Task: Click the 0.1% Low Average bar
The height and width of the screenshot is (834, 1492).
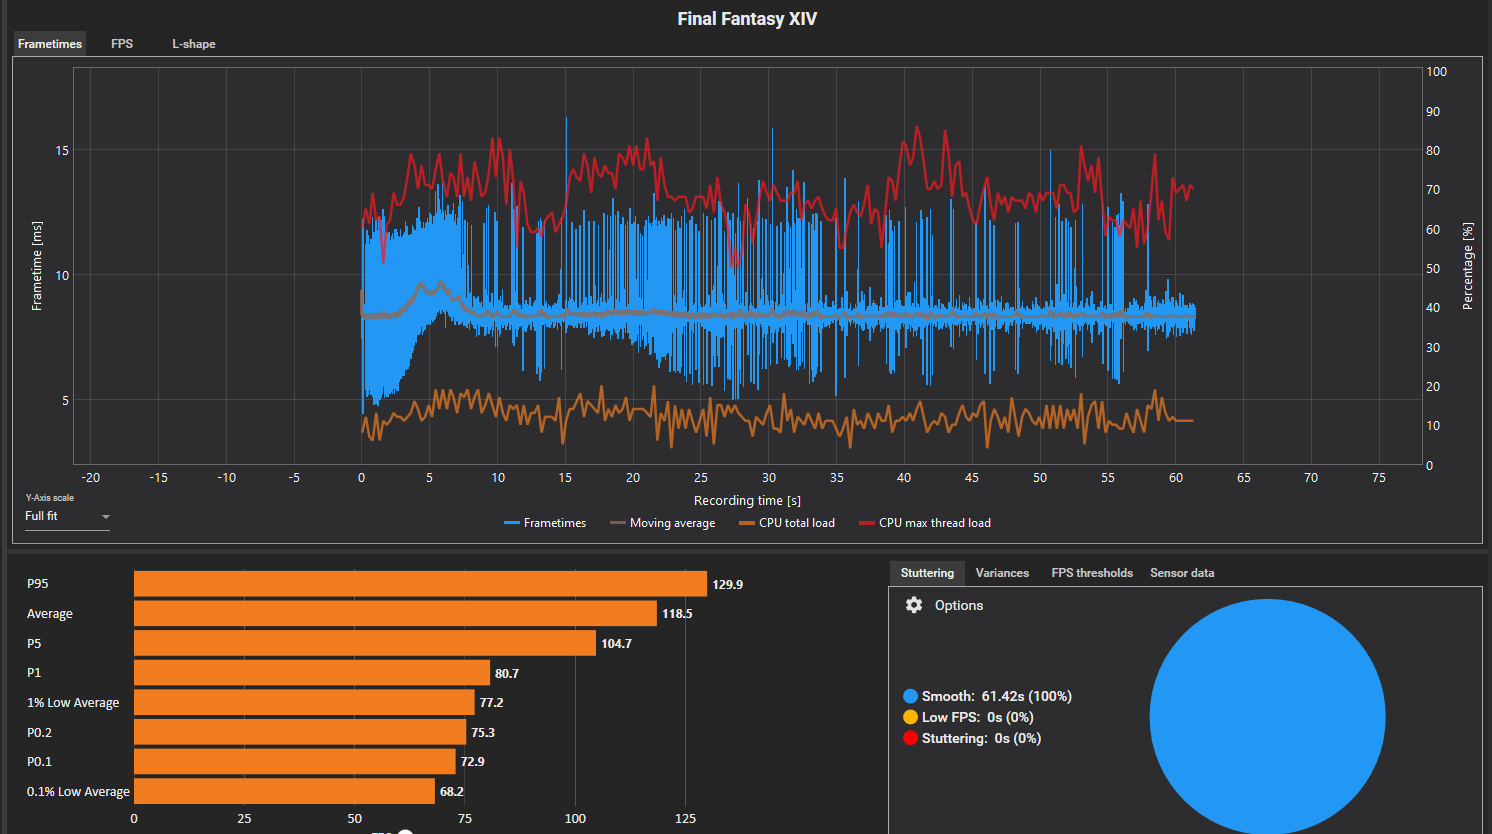Action: pyautogui.click(x=284, y=791)
